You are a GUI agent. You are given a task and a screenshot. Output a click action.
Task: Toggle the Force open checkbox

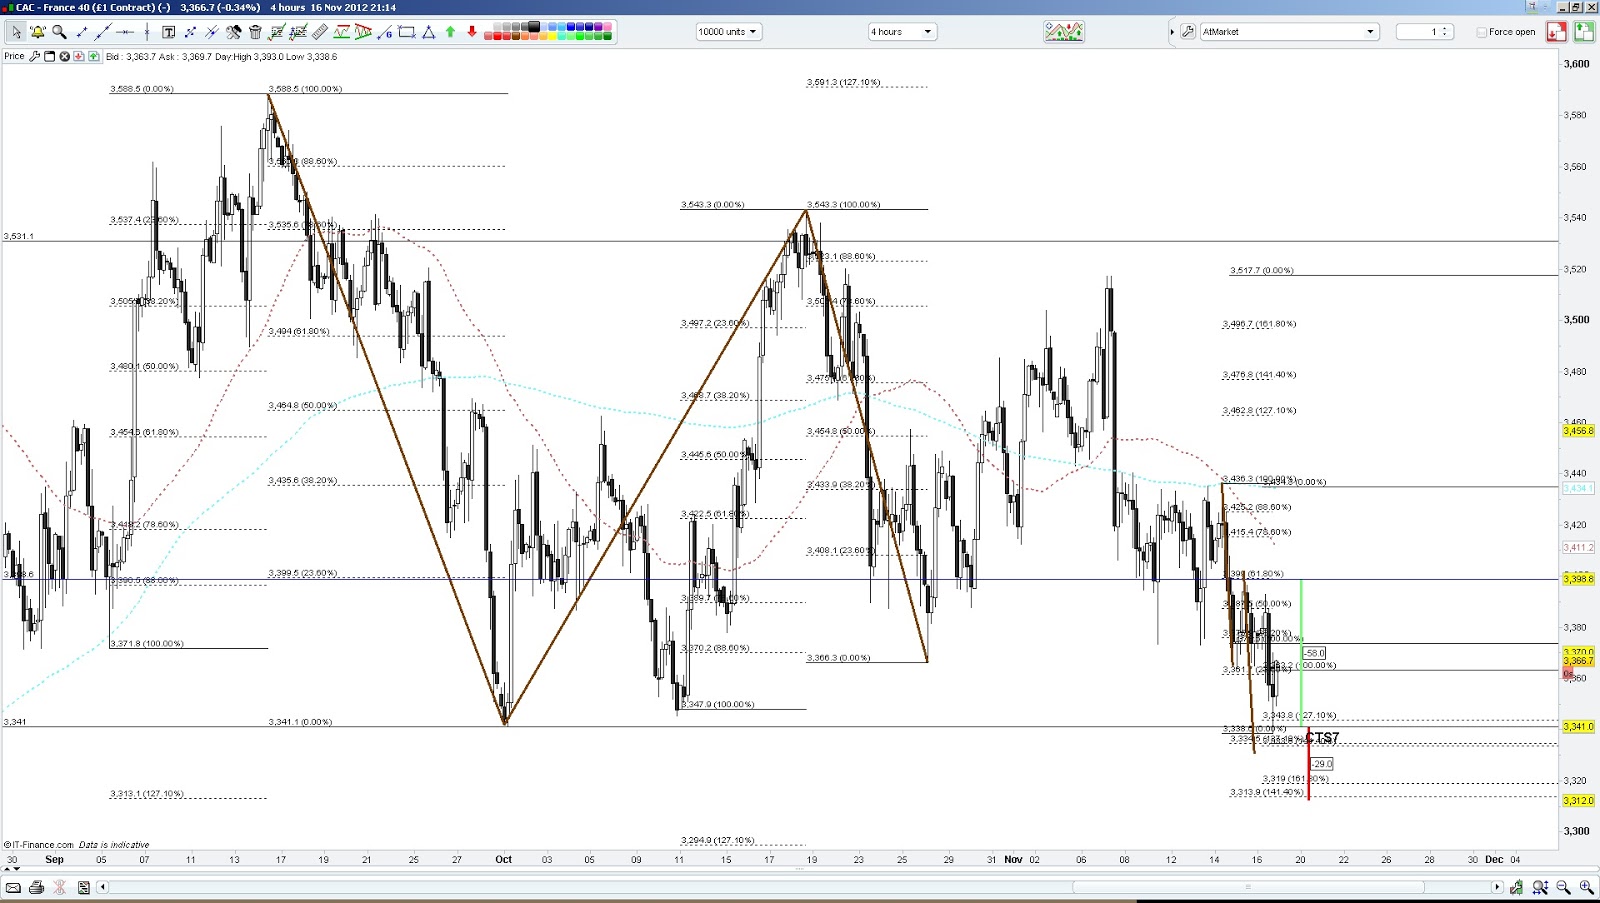1482,32
